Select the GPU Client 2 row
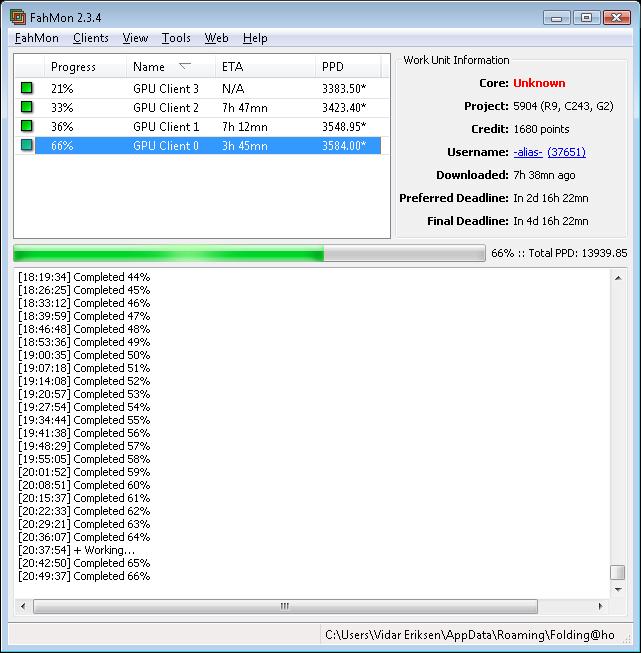The image size is (641, 653). [x=202, y=108]
